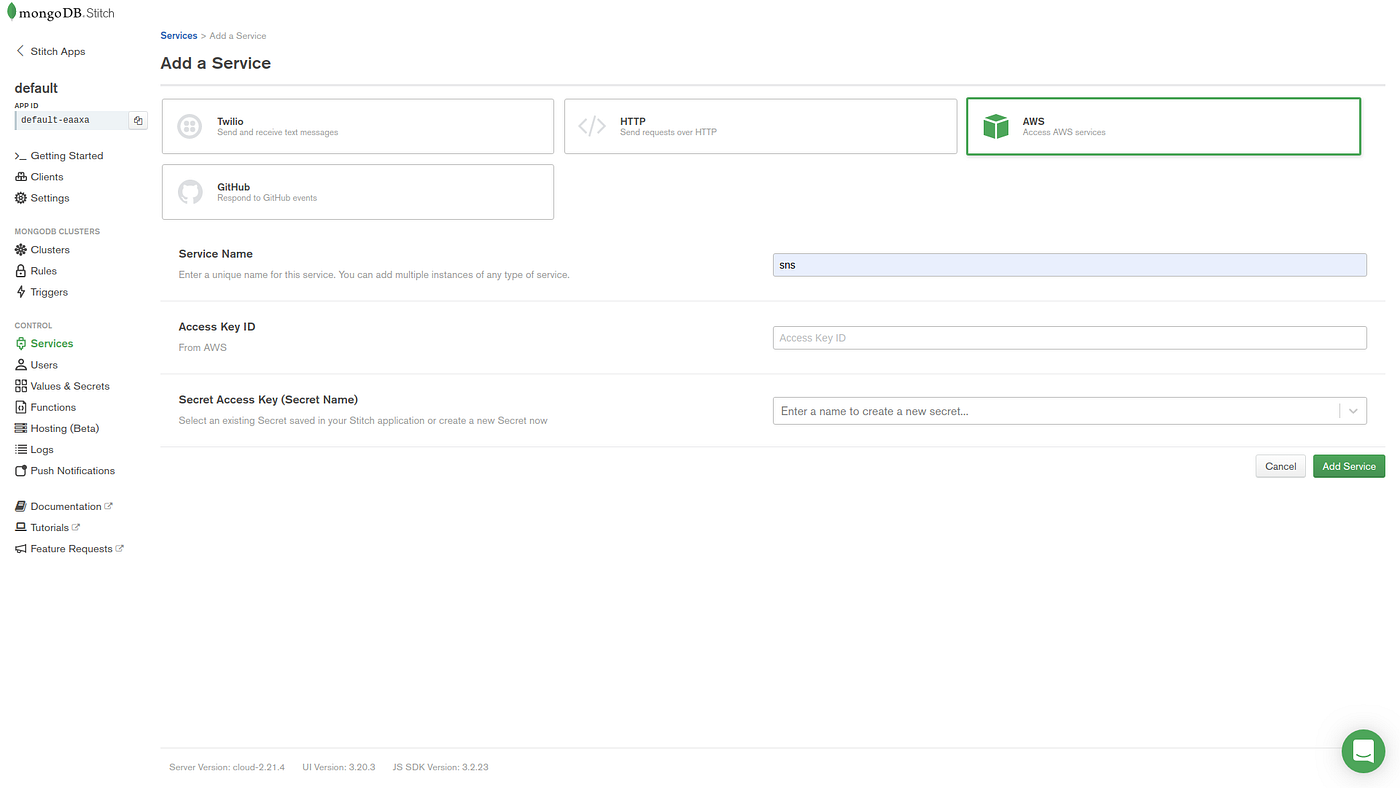Viewport: 1400px width, 788px height.
Task: Expand the Secret Access Key dropdown
Action: (1352, 410)
